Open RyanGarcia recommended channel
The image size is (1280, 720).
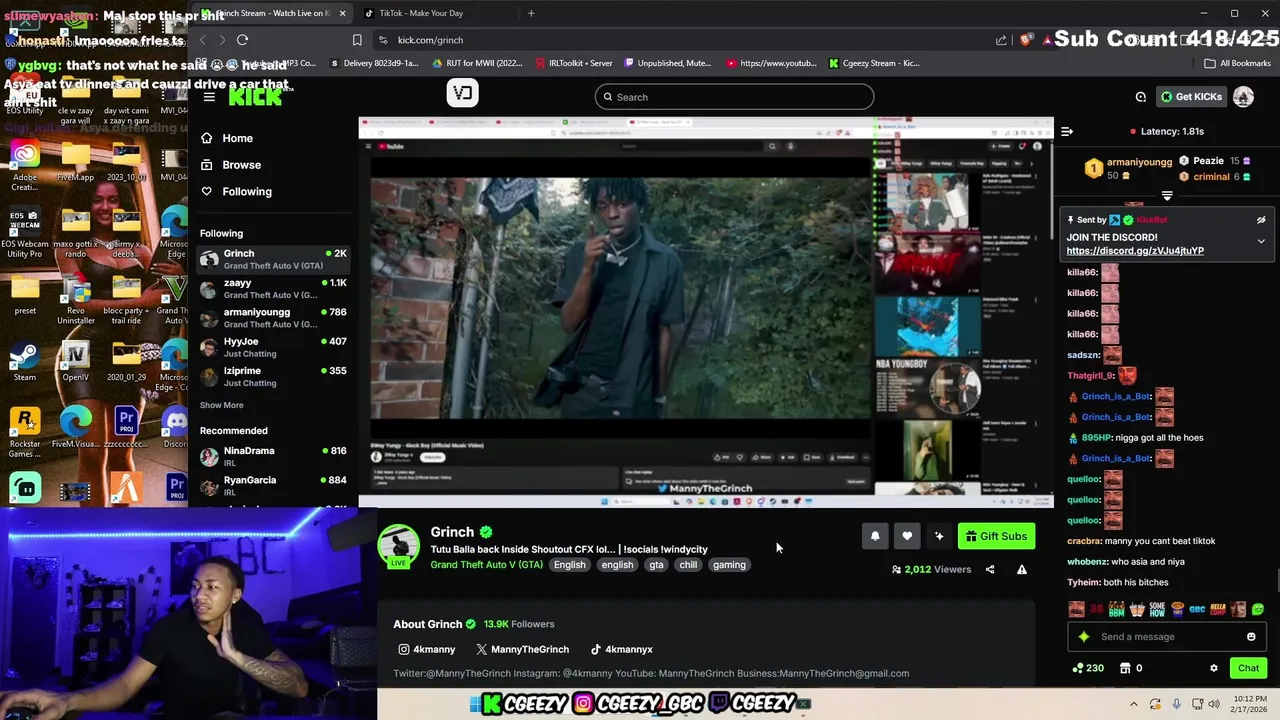pyautogui.click(x=273, y=485)
